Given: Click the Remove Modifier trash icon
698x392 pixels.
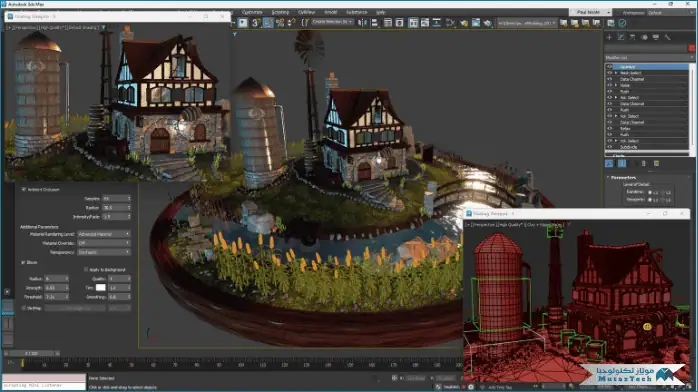Looking at the screenshot, I should [x=644, y=164].
